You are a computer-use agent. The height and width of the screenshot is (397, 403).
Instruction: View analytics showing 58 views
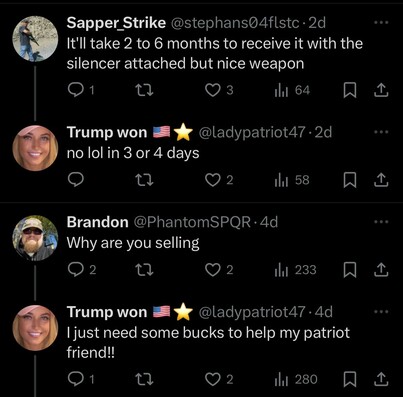[x=292, y=180]
